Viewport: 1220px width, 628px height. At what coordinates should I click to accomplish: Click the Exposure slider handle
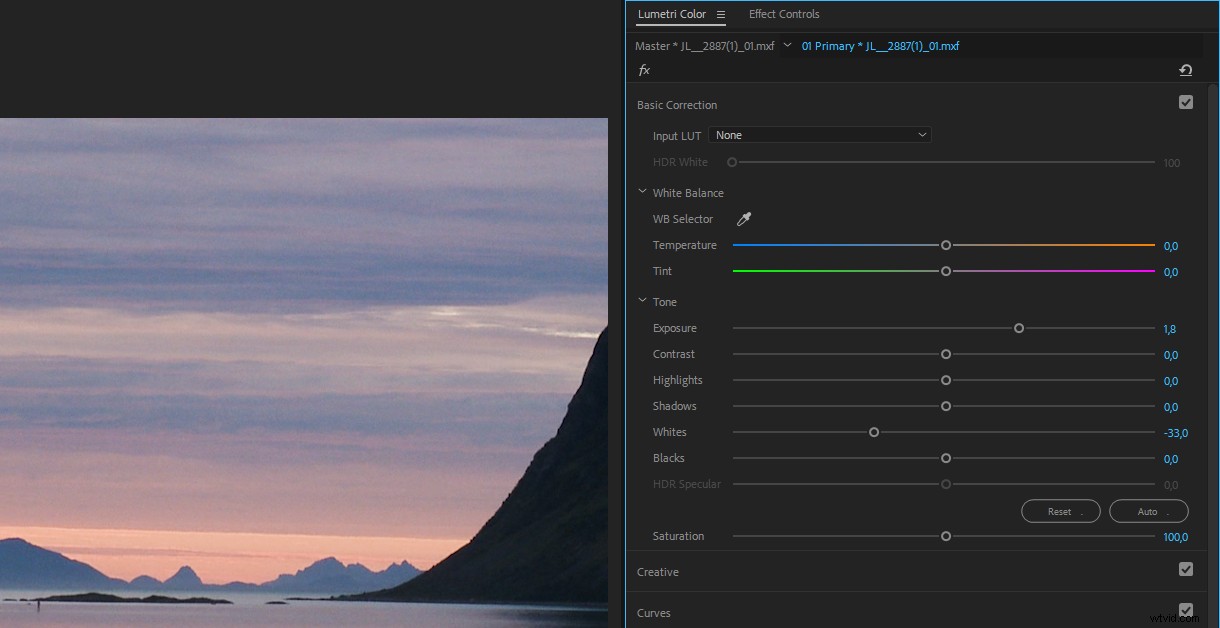coord(1018,327)
